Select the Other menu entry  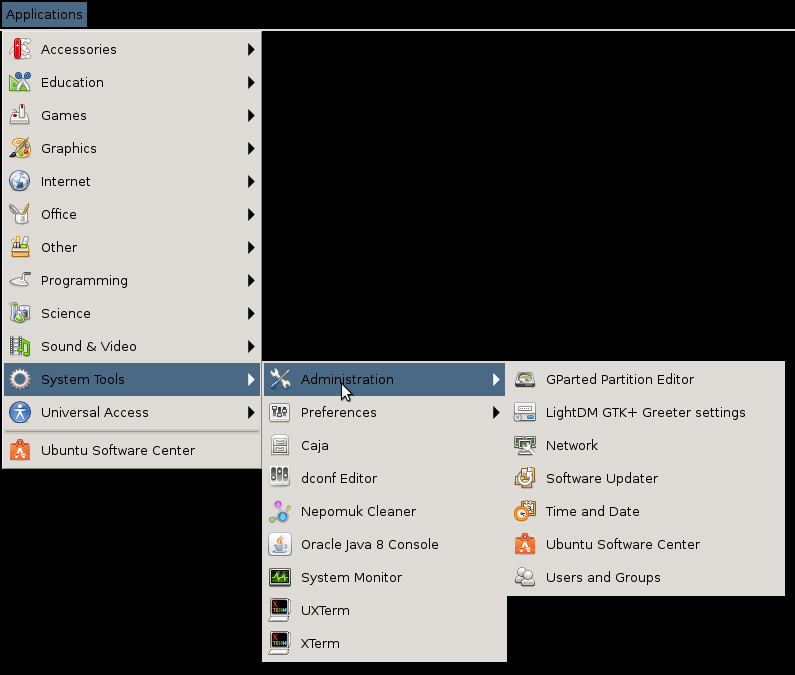132,247
